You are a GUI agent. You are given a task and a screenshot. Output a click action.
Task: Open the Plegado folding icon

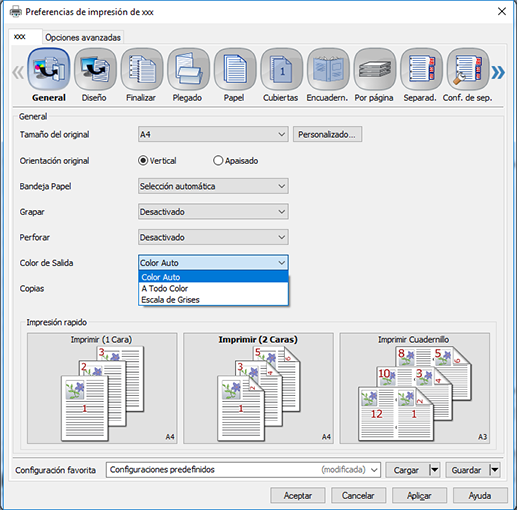click(x=188, y=69)
